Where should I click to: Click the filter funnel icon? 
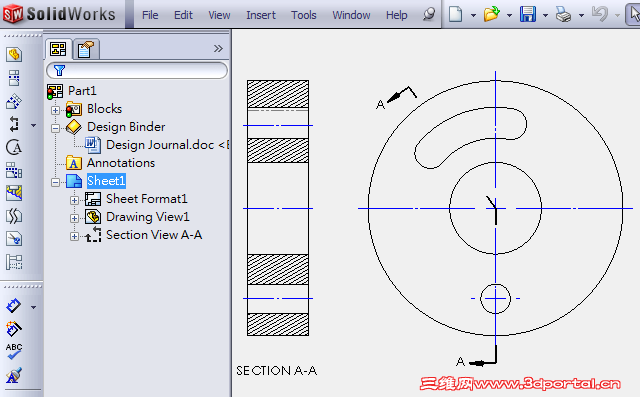point(59,70)
